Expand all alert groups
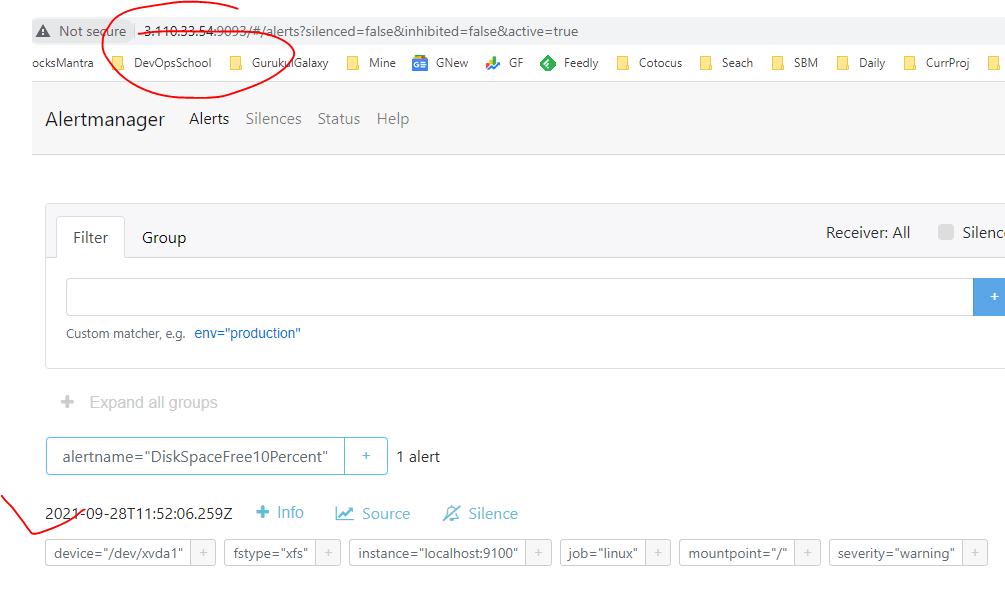1005x609 pixels. pos(139,402)
